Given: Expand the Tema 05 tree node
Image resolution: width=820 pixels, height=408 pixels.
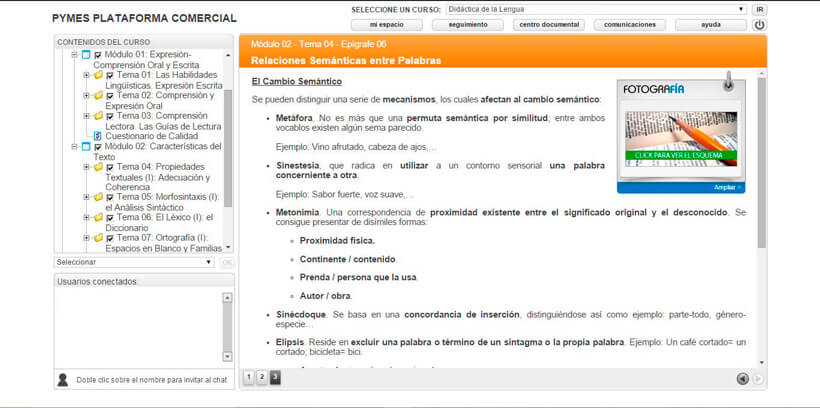Looking at the screenshot, I should (86, 197).
